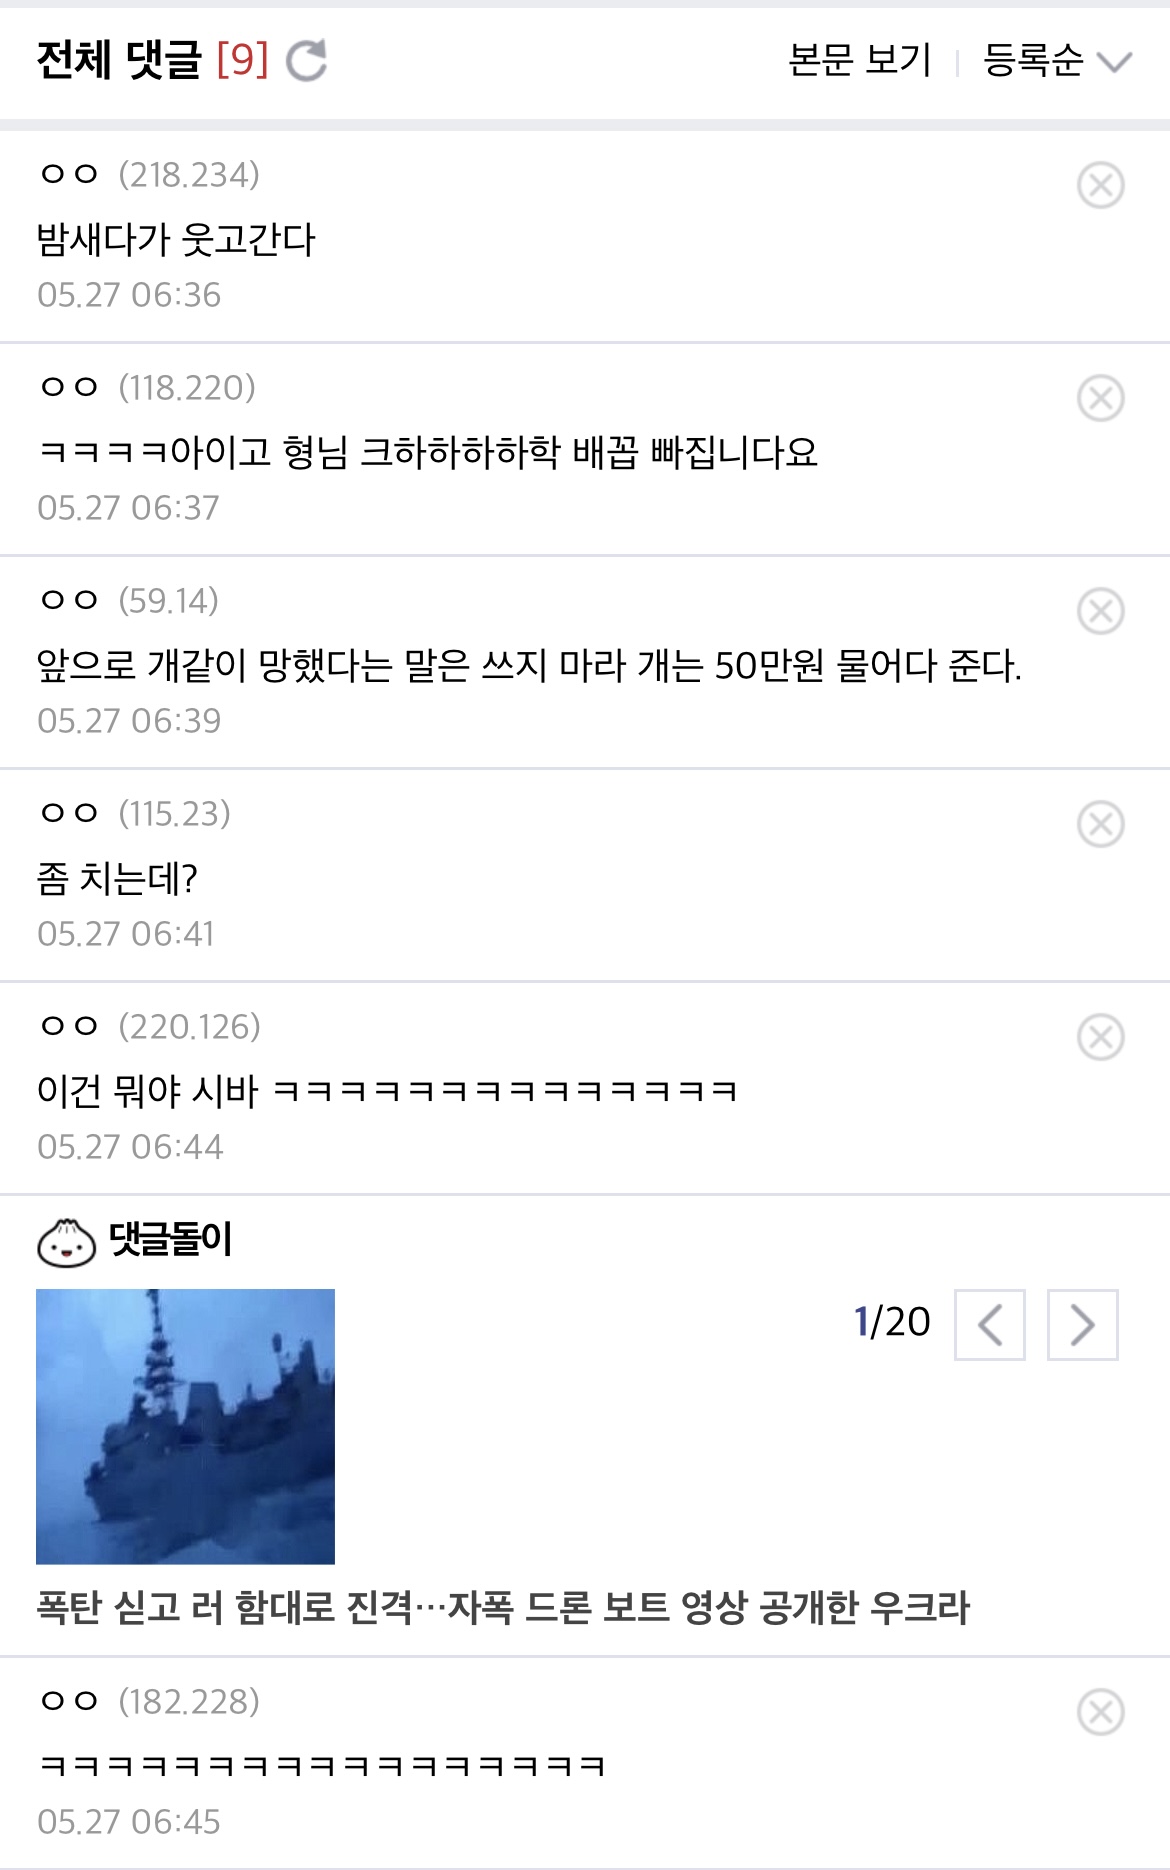The height and width of the screenshot is (1870, 1170).
Task: Select the 50만원 comment text
Action: [x=529, y=665]
